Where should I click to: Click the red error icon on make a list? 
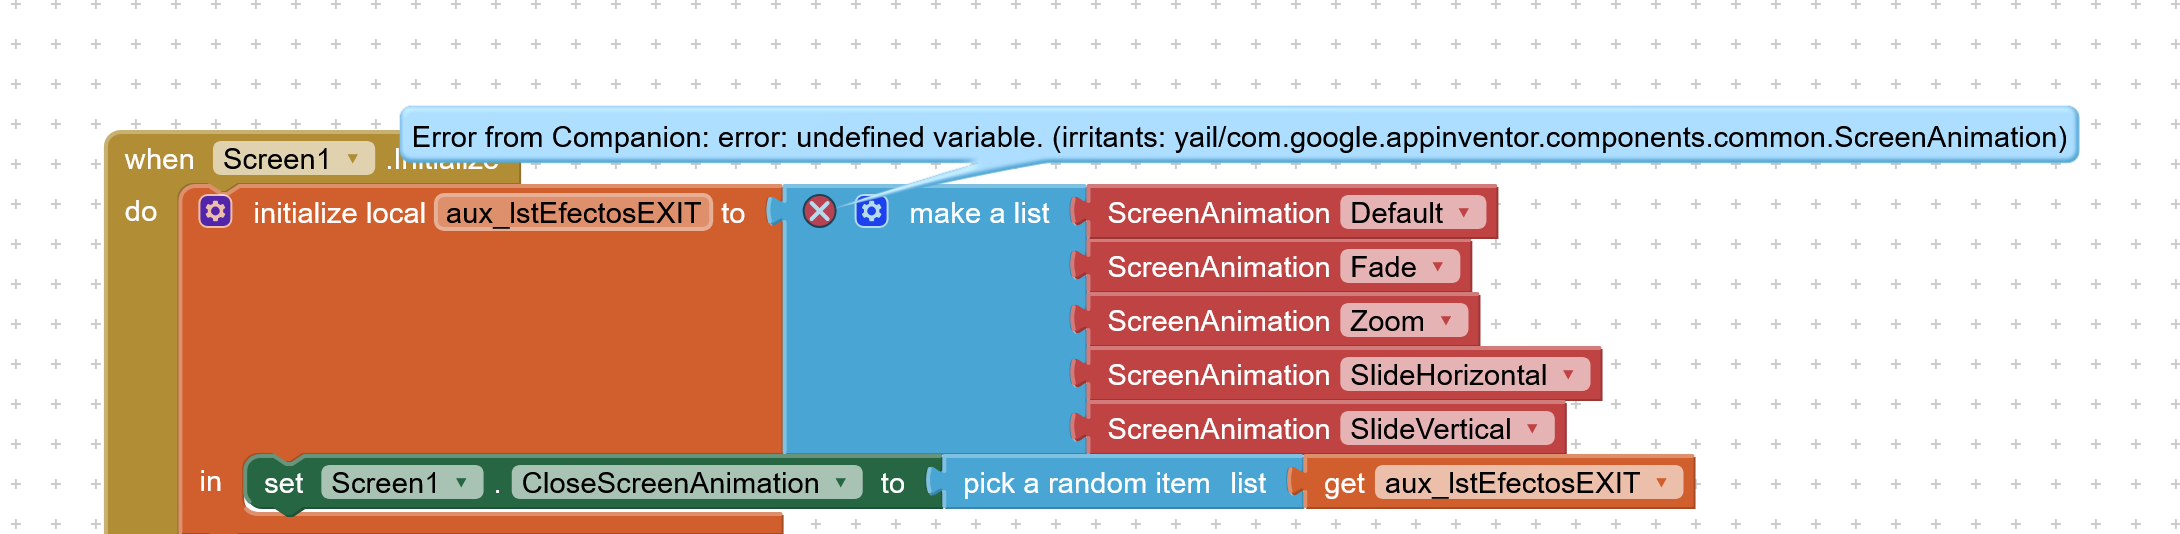coord(819,212)
